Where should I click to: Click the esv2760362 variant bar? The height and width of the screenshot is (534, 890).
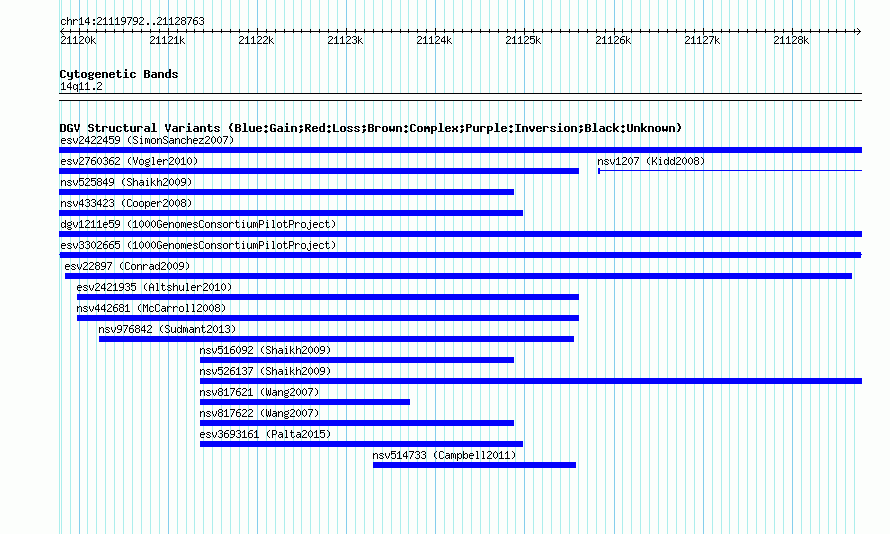point(319,171)
